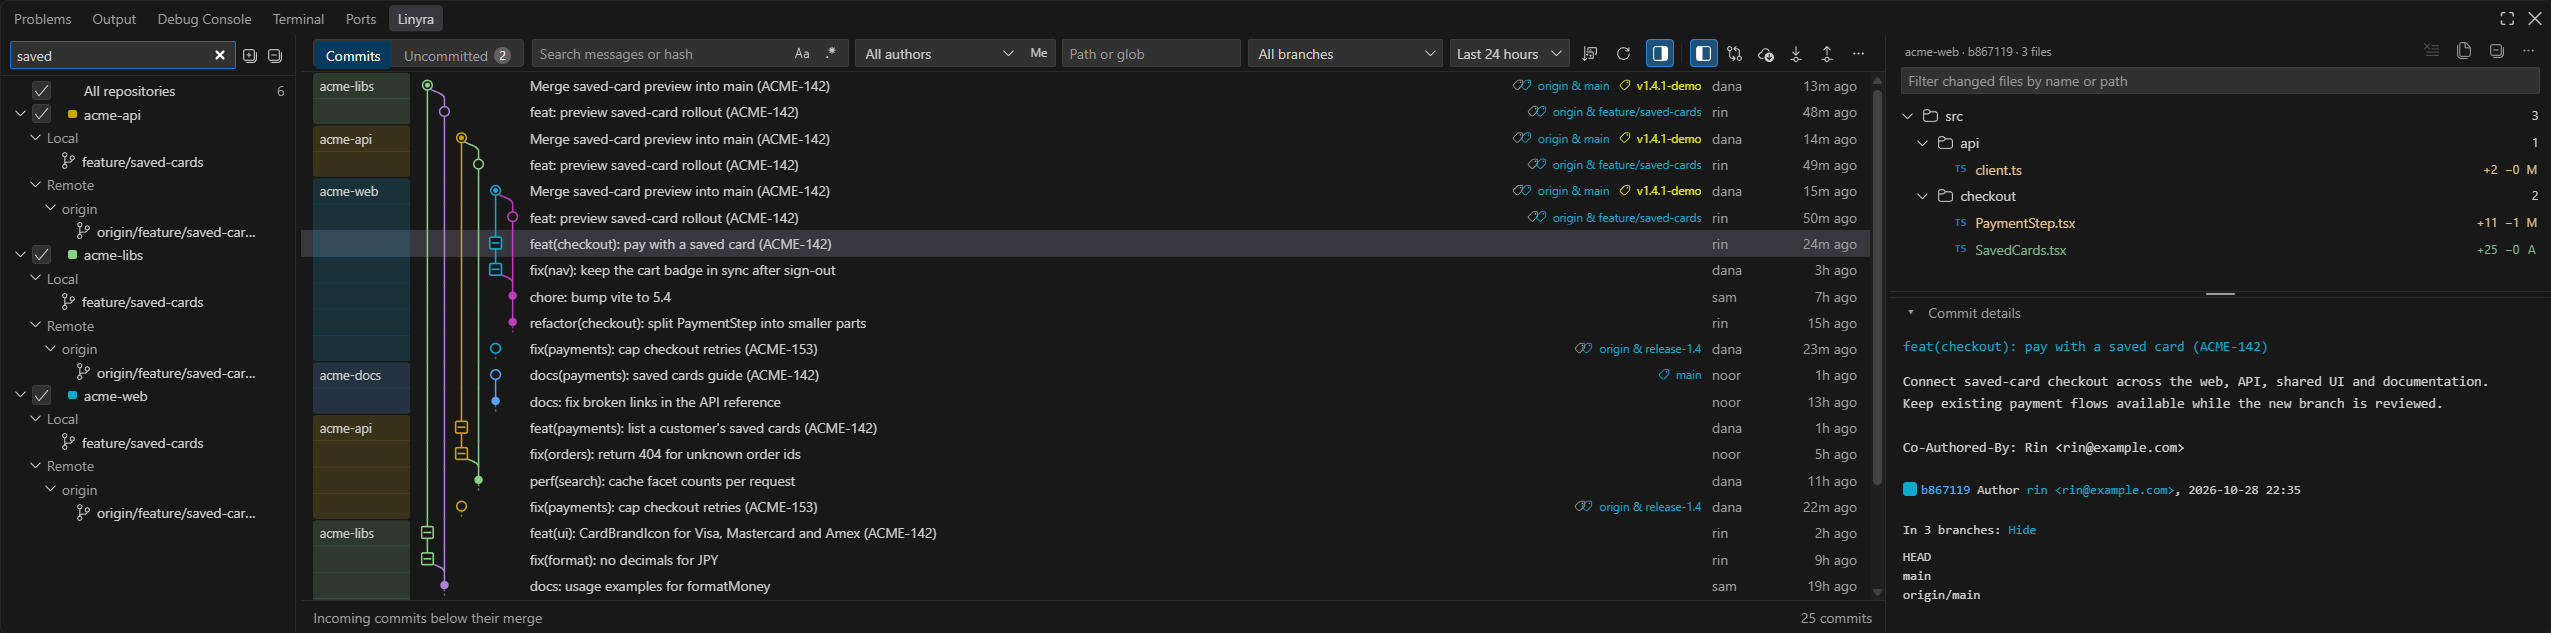Open the All authors dropdown
The height and width of the screenshot is (633, 2551).
click(938, 54)
